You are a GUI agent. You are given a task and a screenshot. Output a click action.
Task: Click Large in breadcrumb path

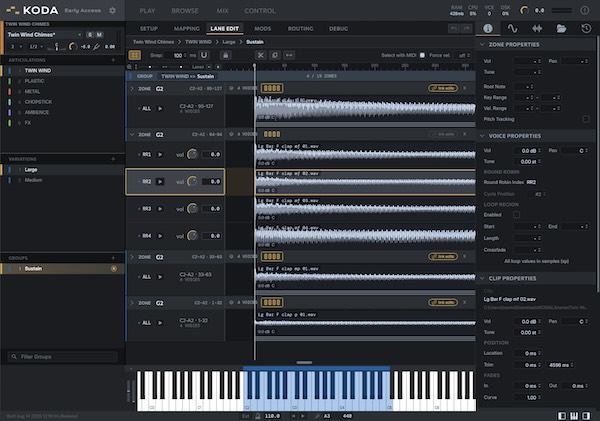coord(229,42)
